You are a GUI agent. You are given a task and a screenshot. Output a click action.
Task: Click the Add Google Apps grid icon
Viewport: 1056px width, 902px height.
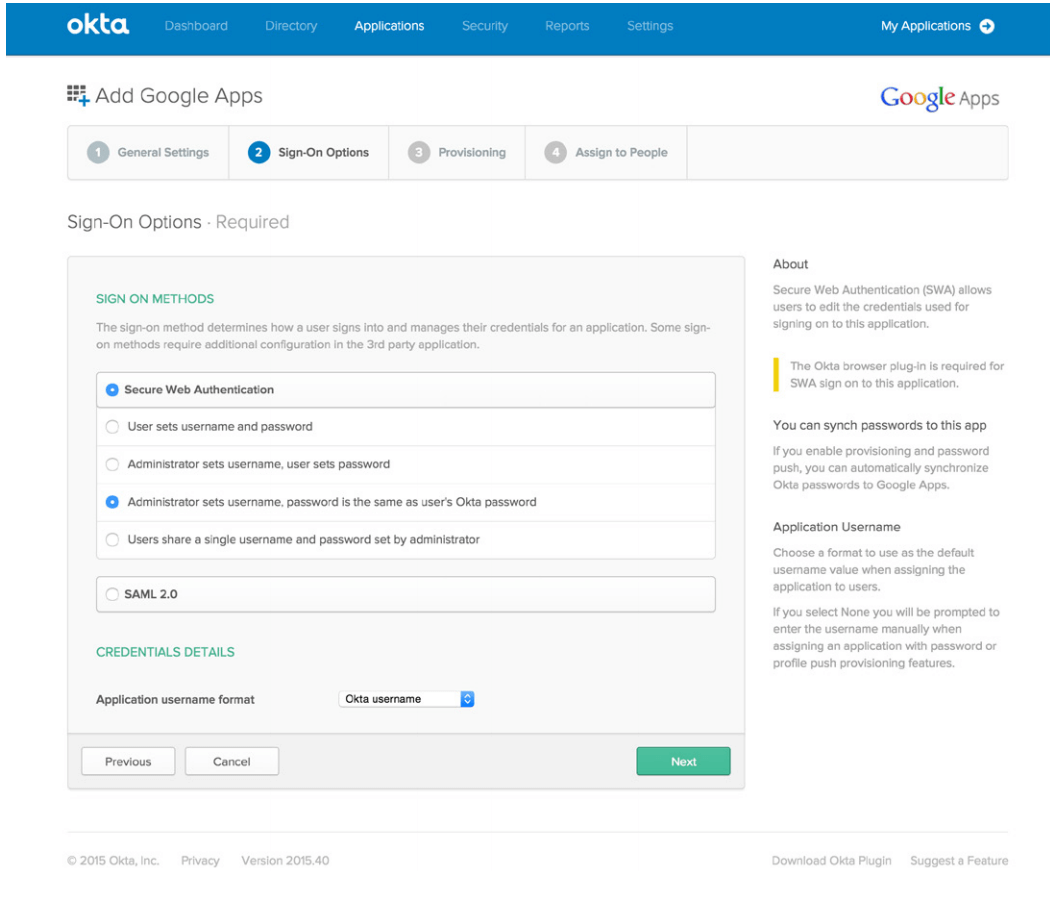point(77,95)
